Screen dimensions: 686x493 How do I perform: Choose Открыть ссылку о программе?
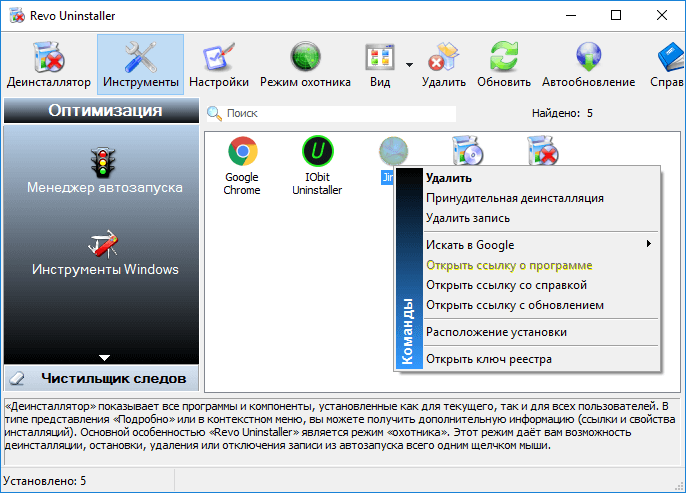(x=542, y=265)
